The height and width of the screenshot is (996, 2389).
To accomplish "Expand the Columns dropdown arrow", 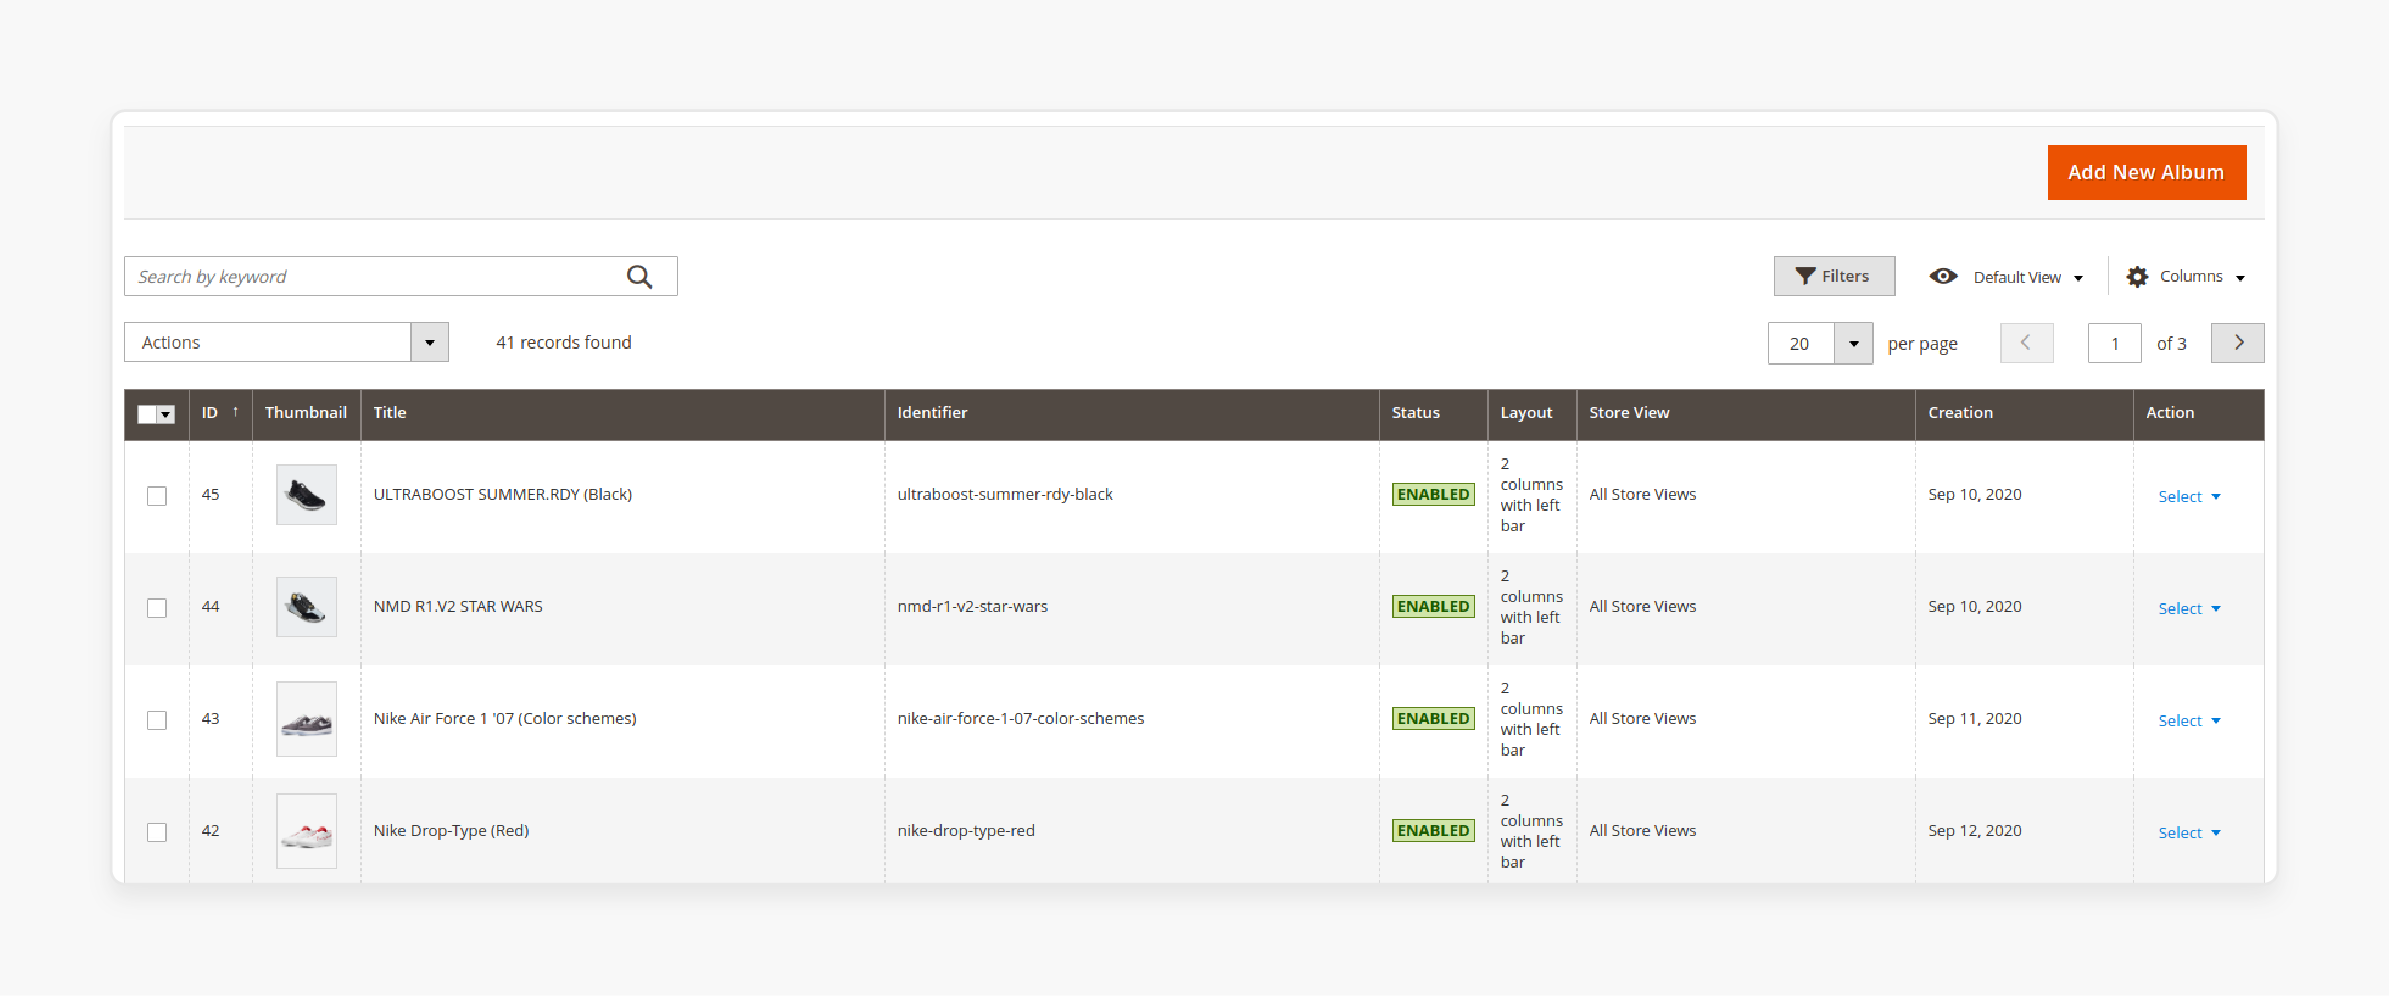I will (2240, 278).
